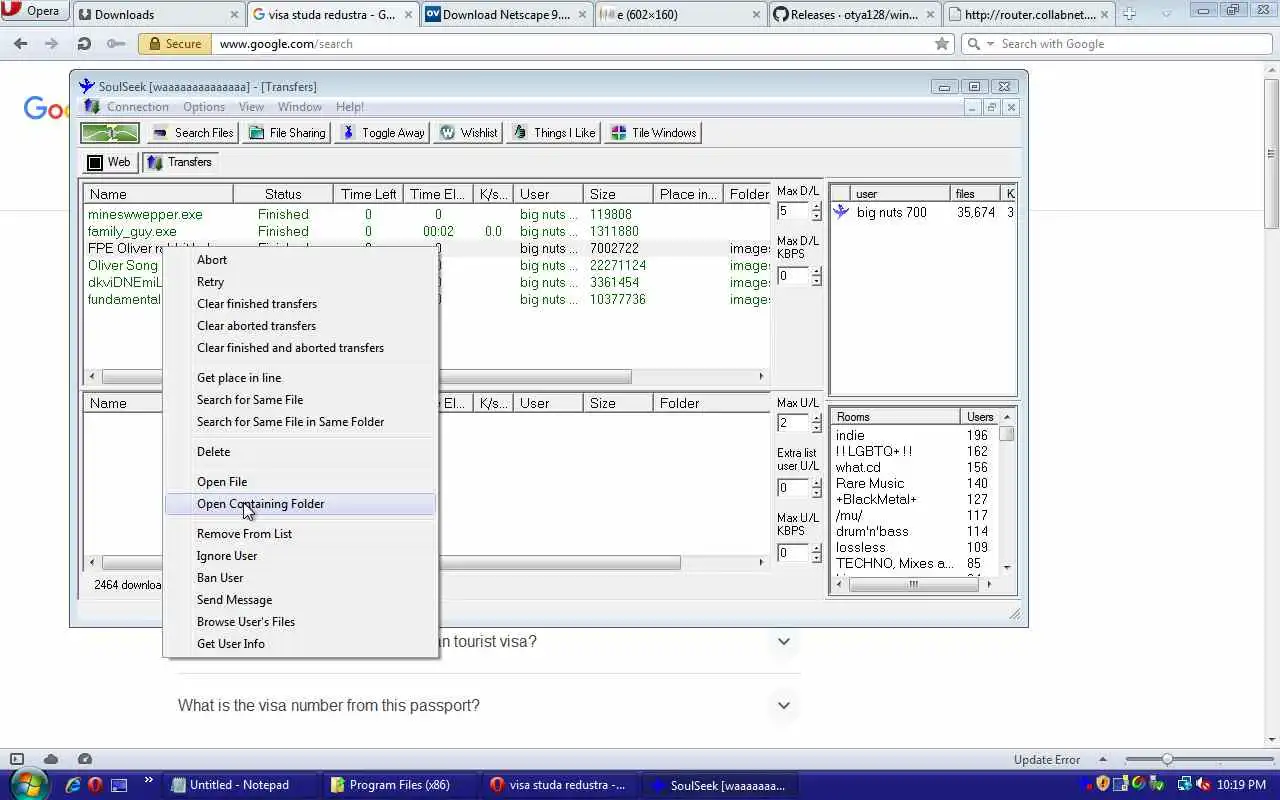Screen dimensions: 1280x800
Task: Click the Max U/L KBPS field
Action: coord(793,553)
